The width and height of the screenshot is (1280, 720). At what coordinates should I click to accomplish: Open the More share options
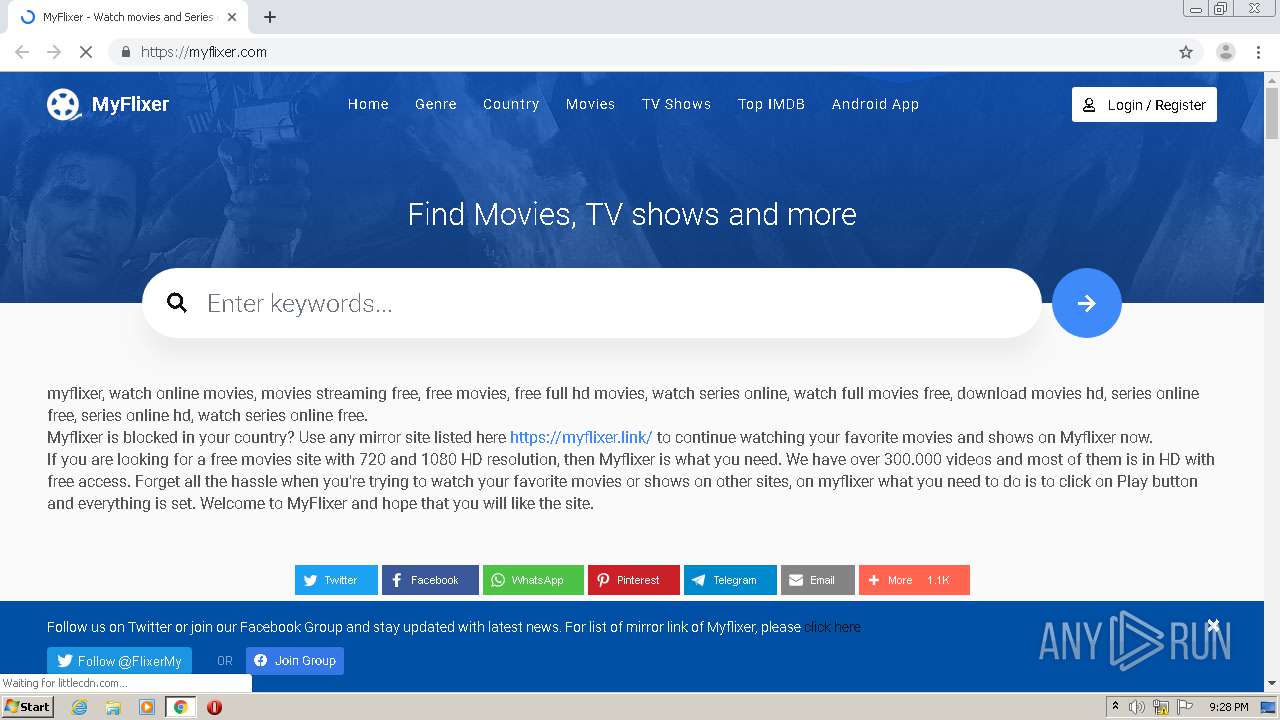pos(914,580)
